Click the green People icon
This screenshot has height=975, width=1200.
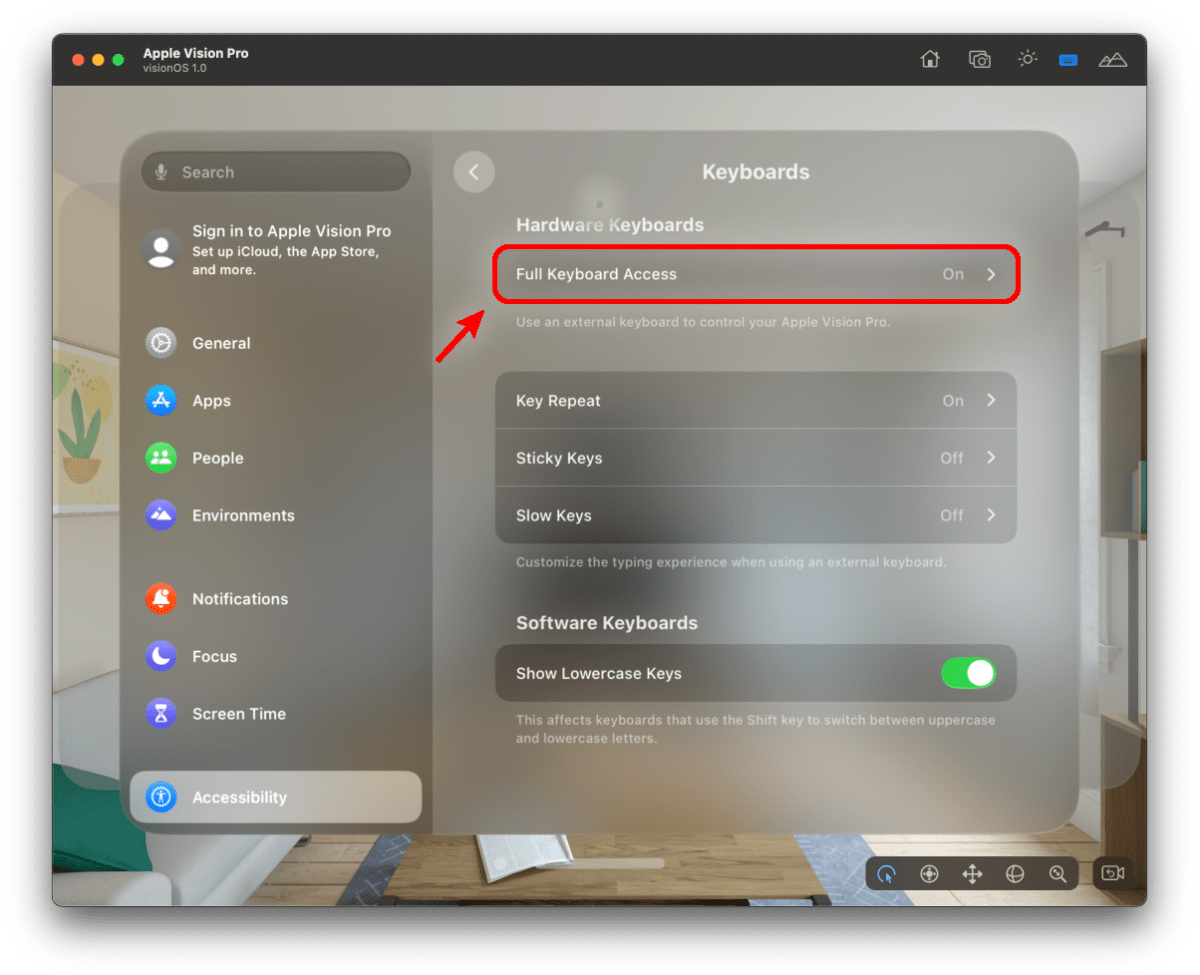[x=160, y=458]
